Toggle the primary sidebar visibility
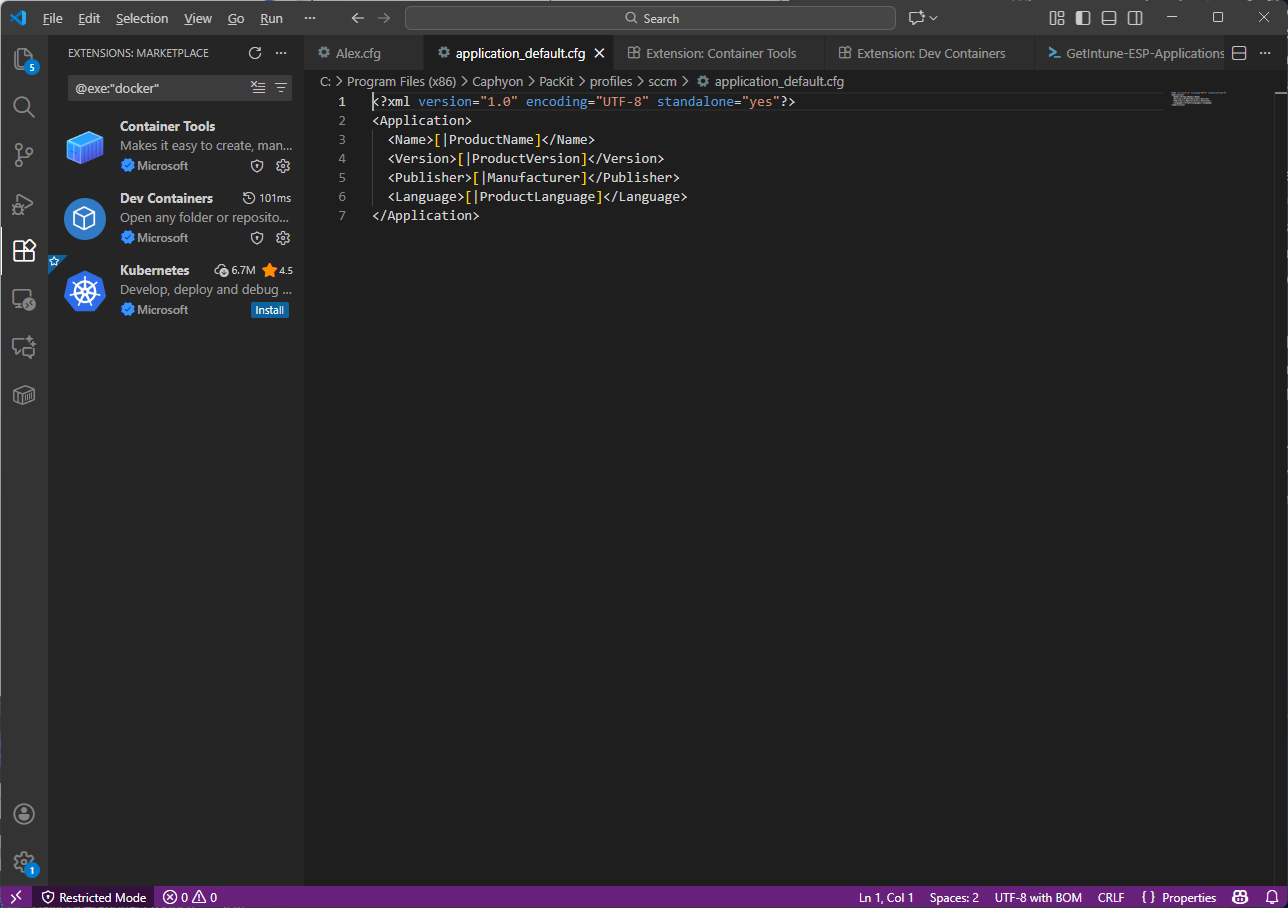The height and width of the screenshot is (908, 1288). (1083, 17)
